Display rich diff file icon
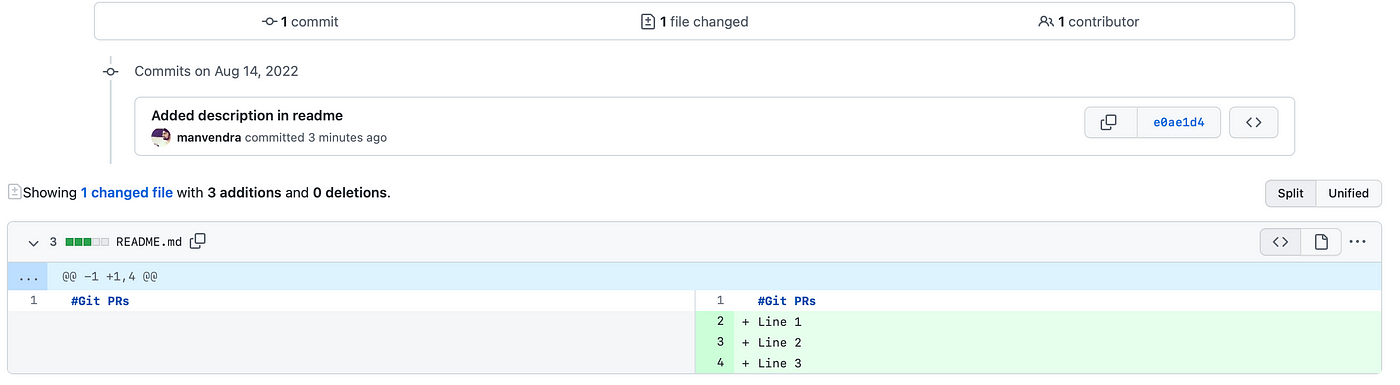 click(1321, 242)
